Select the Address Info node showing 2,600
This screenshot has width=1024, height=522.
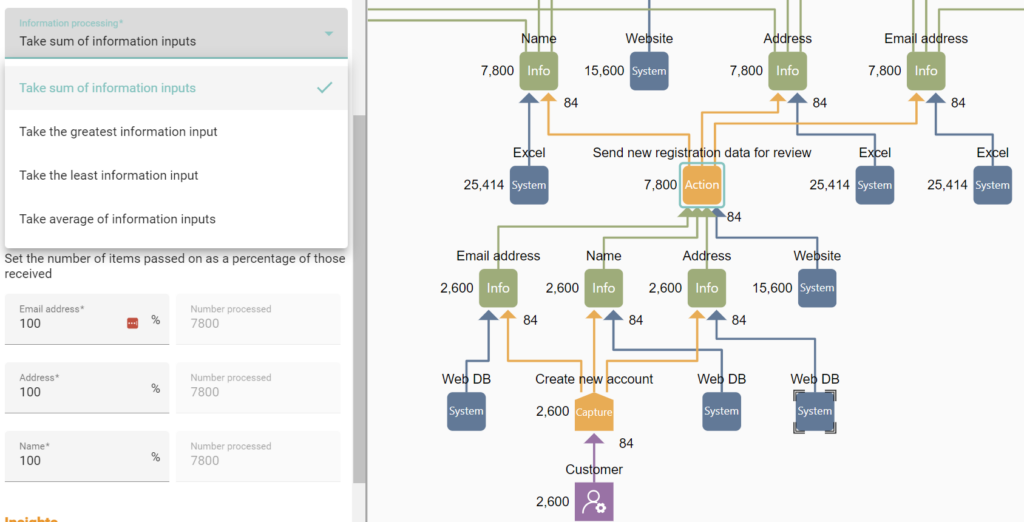(x=707, y=288)
